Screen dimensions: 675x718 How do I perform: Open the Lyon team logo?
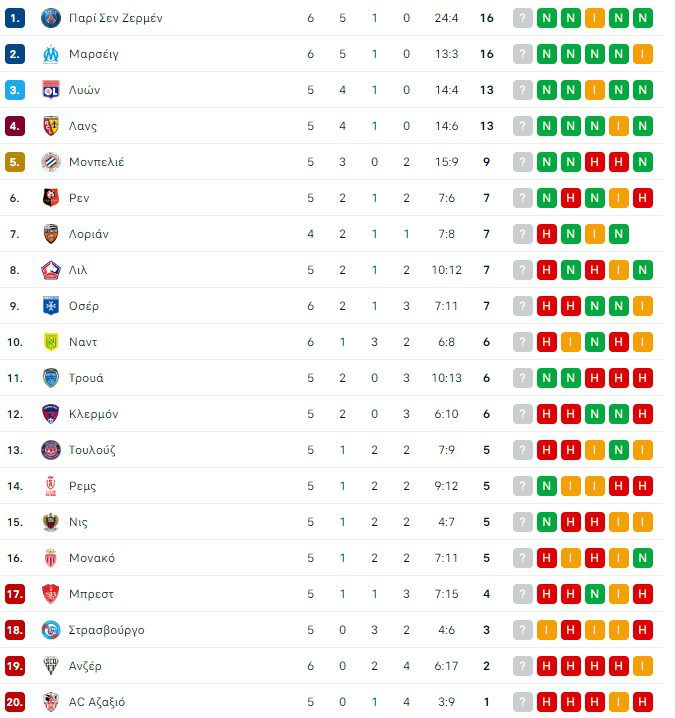pyautogui.click(x=51, y=90)
